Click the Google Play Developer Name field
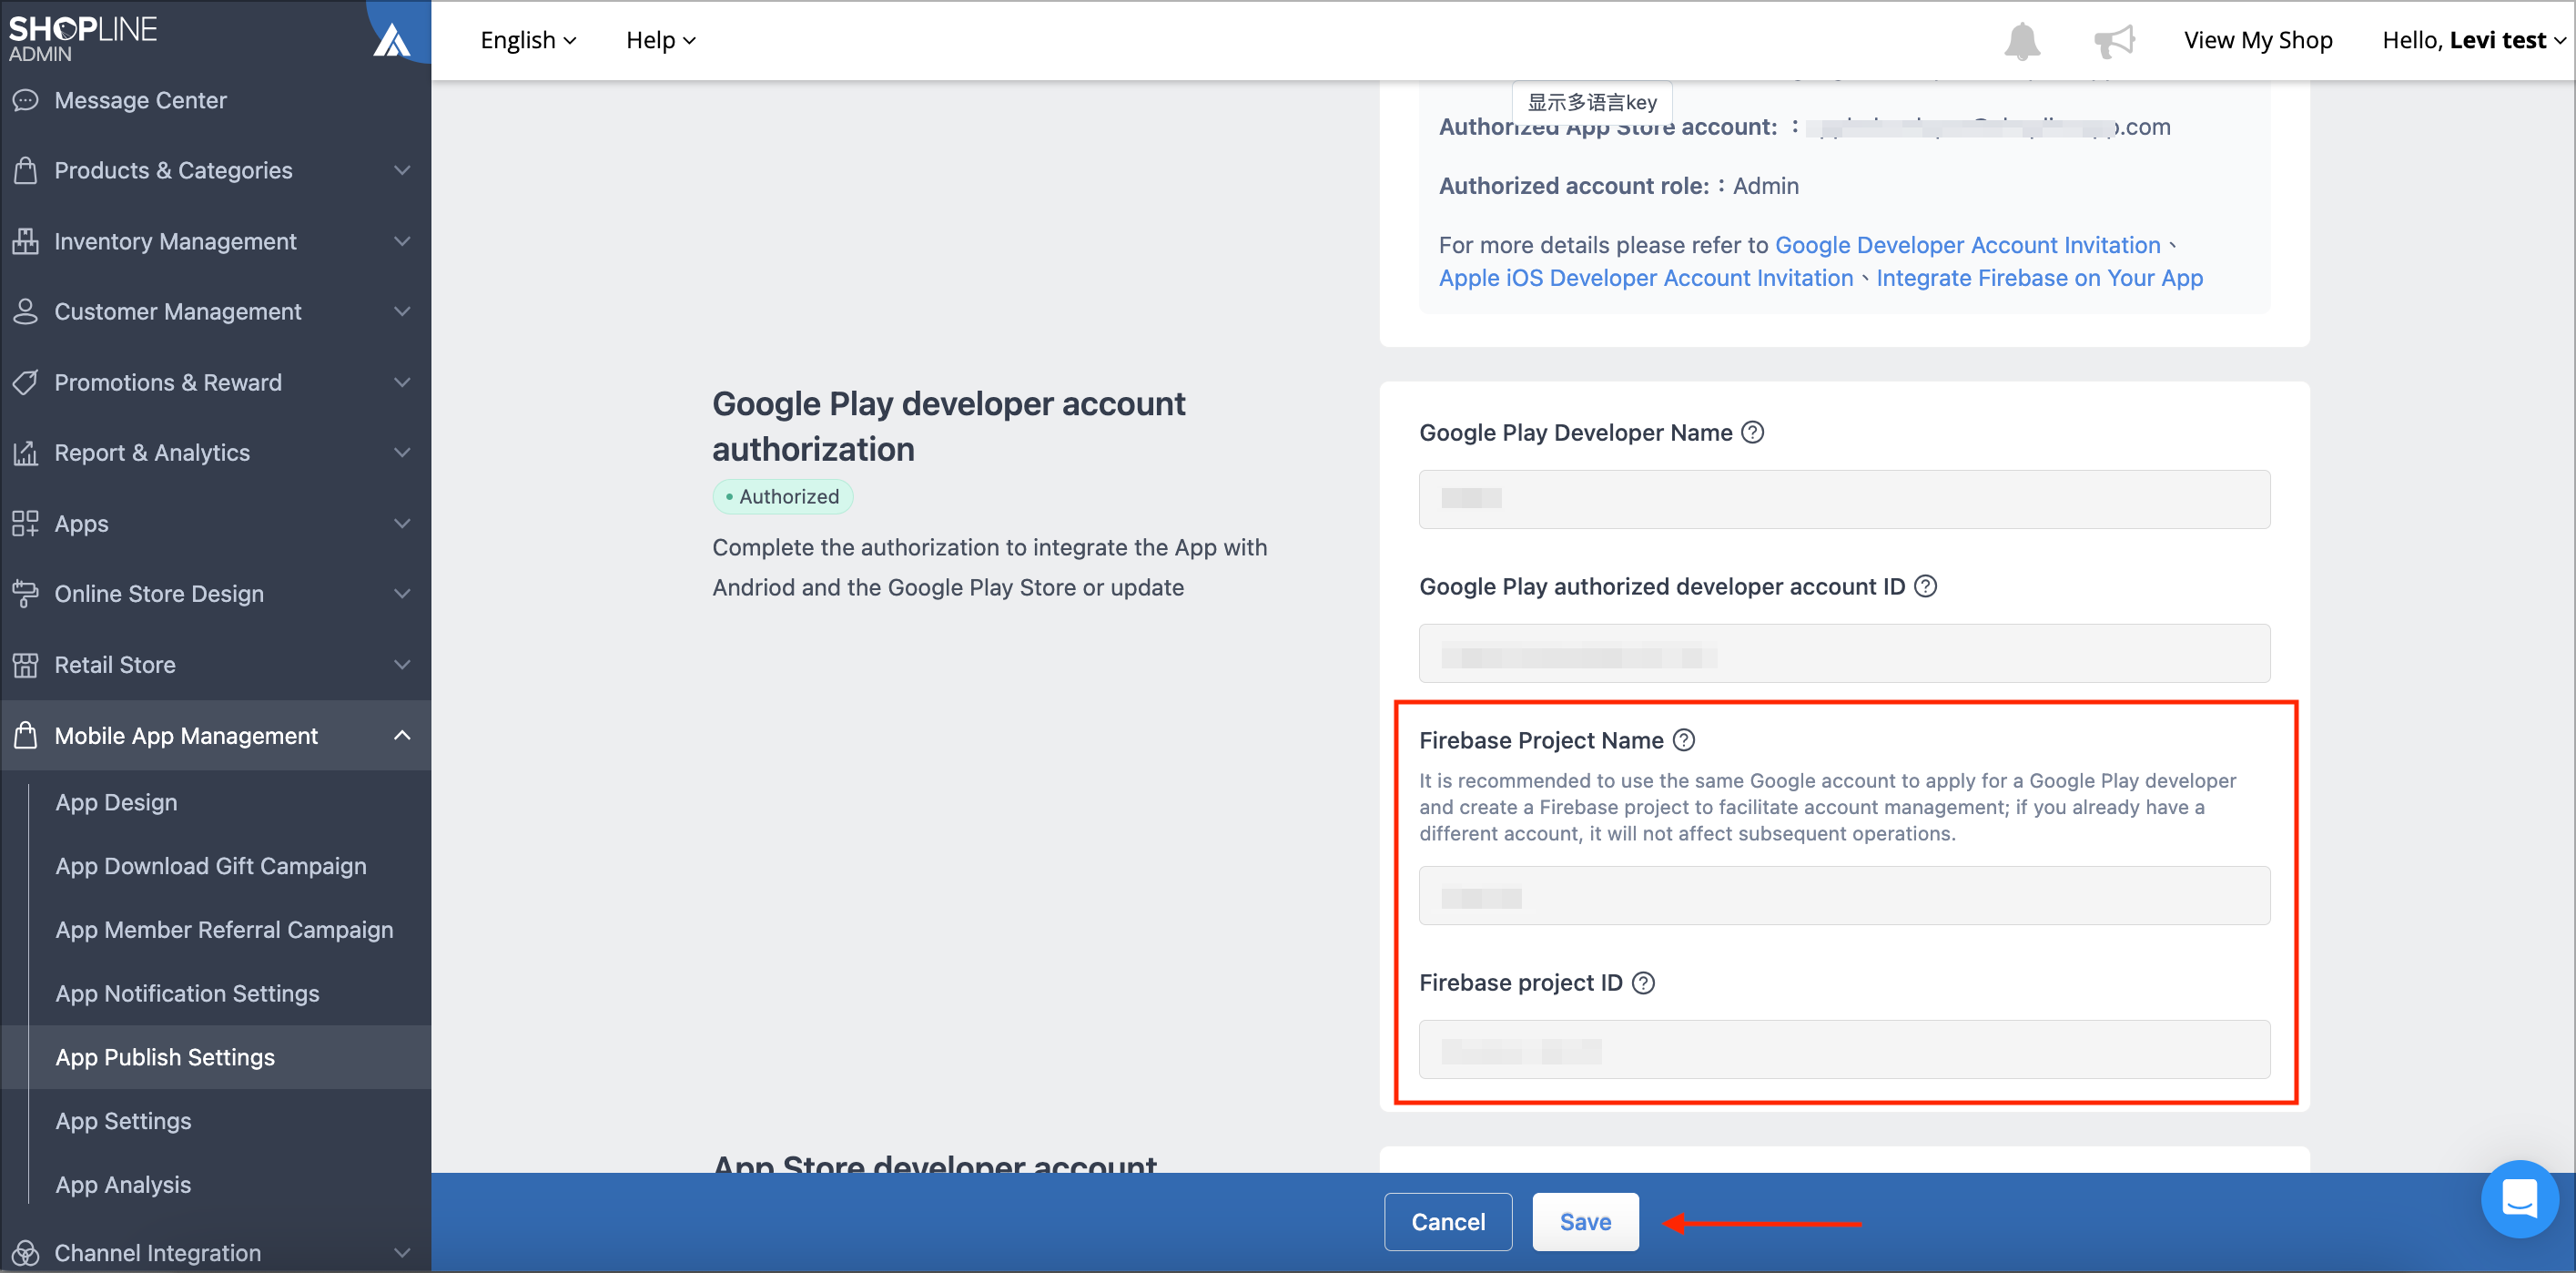2576x1273 pixels. 1844,499
